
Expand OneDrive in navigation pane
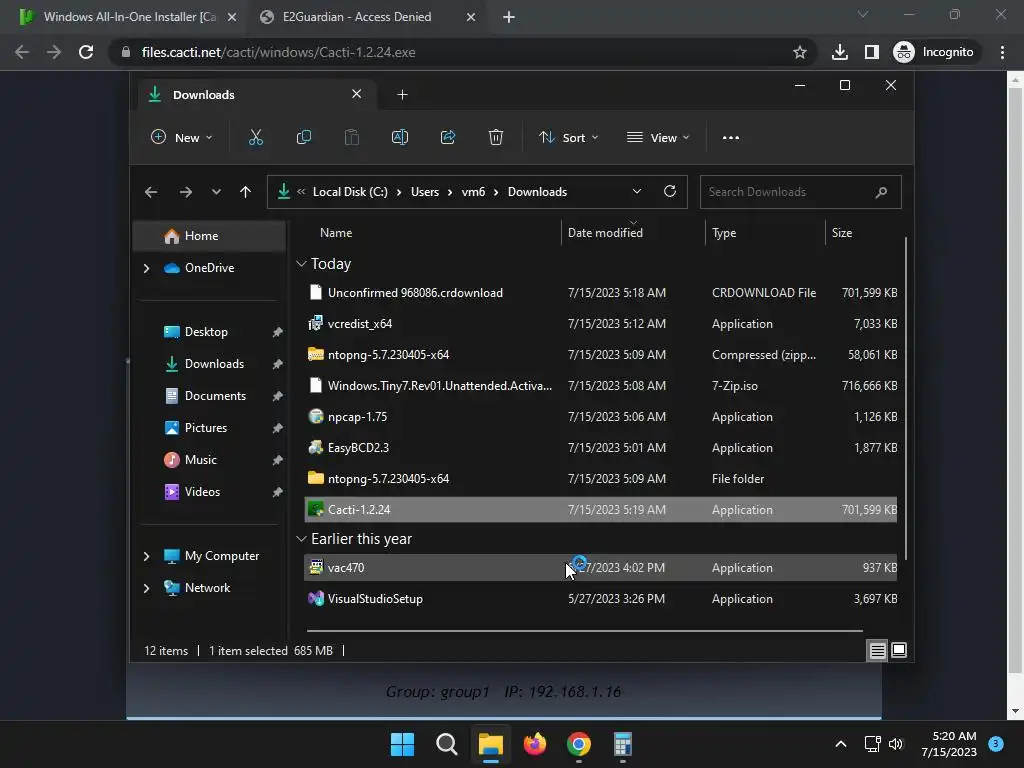click(146, 268)
